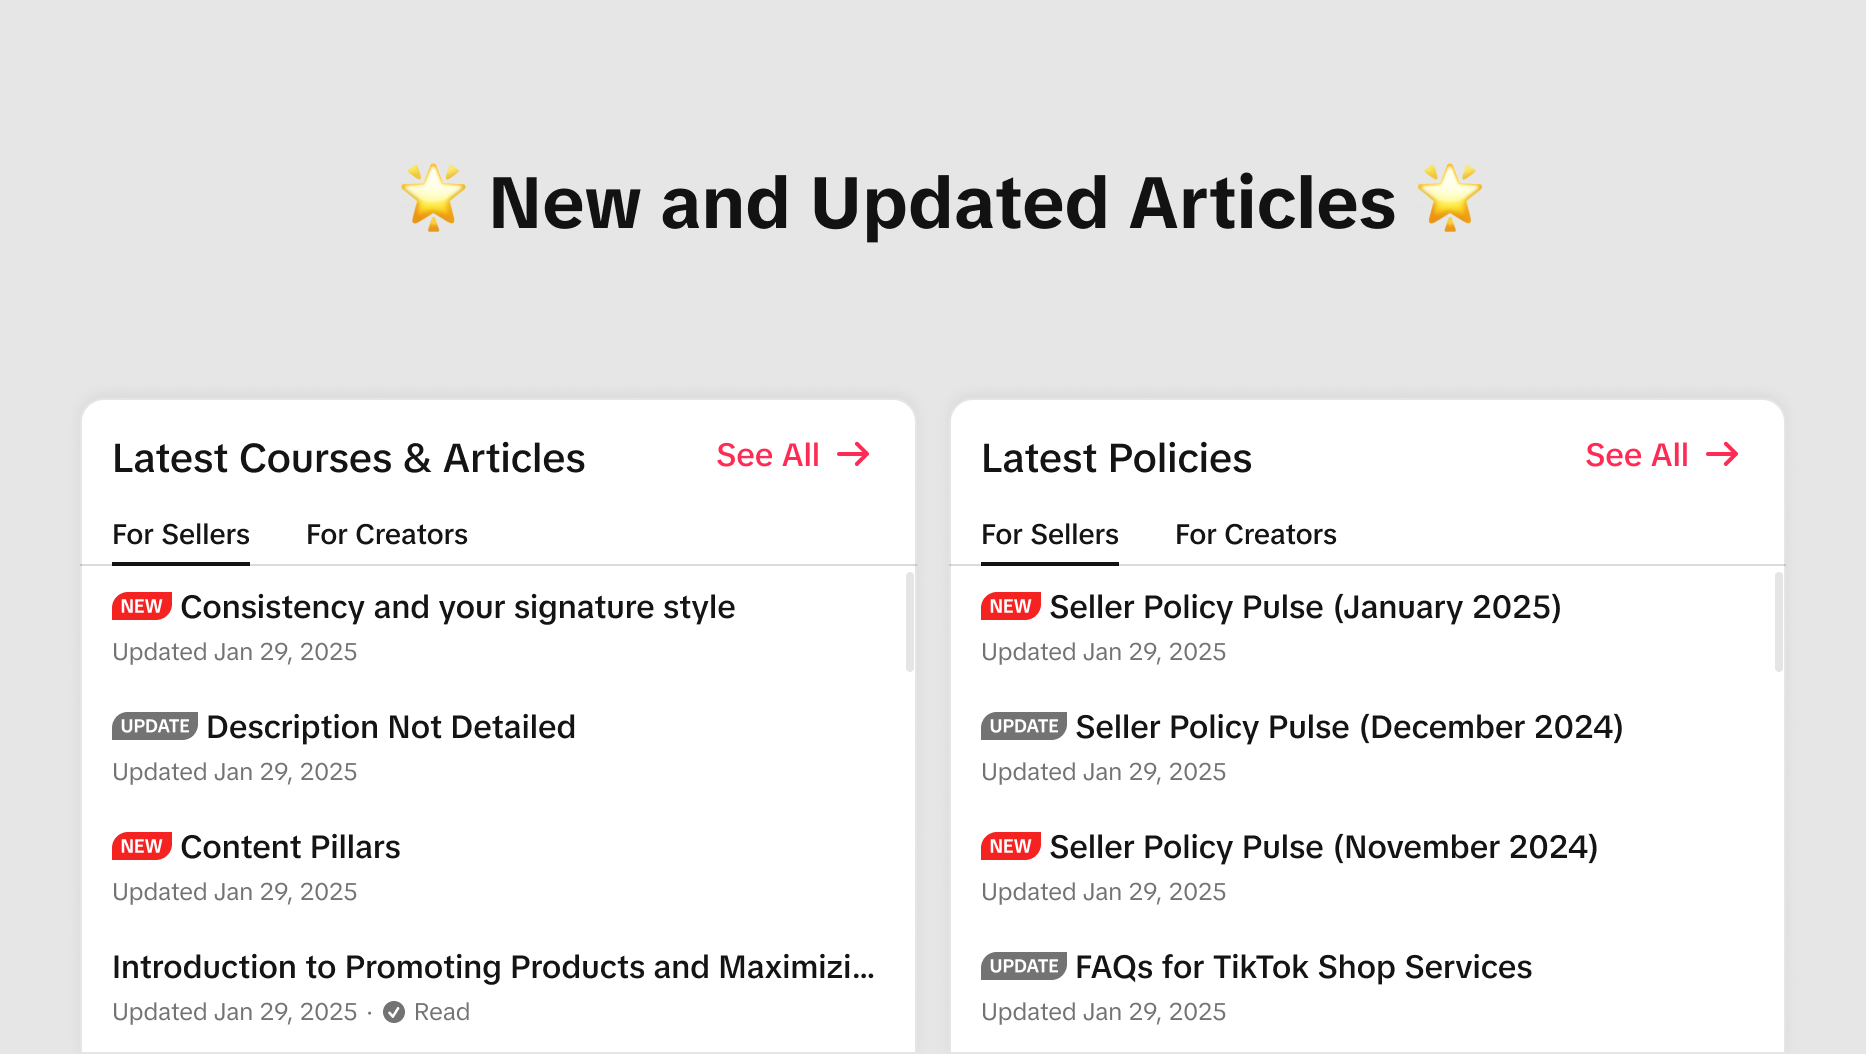
Task: Click the arrow icon beside Courses See All
Action: click(853, 455)
